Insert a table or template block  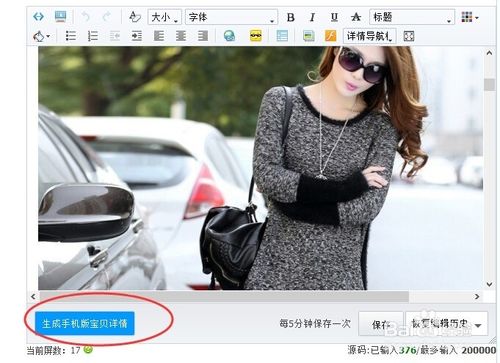tap(282, 36)
